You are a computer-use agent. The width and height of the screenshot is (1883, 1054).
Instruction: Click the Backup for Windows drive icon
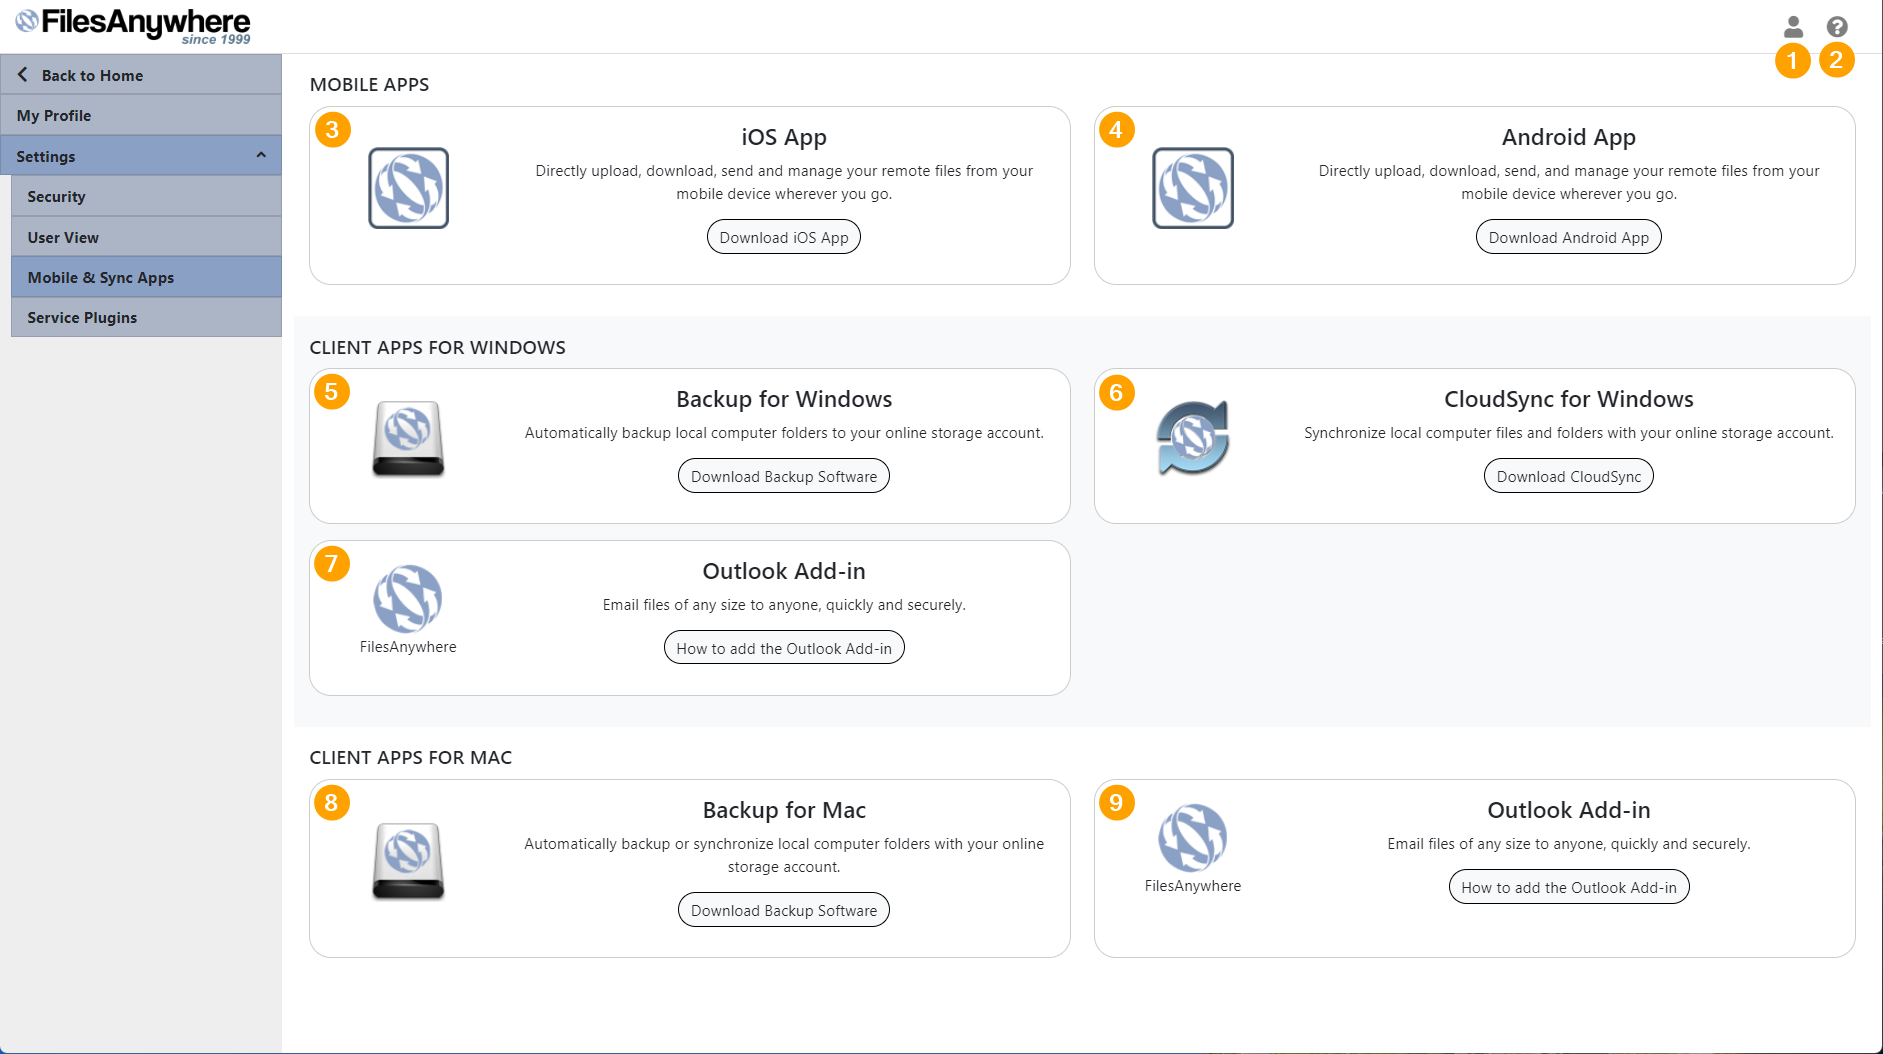[x=408, y=439]
